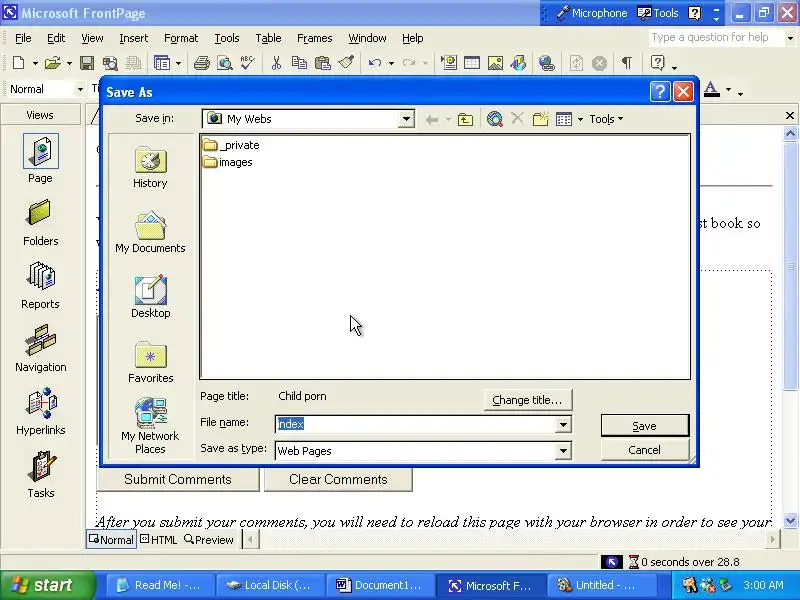Switch to Document1 on the taskbar
This screenshot has height=600, width=800.
tap(379, 585)
